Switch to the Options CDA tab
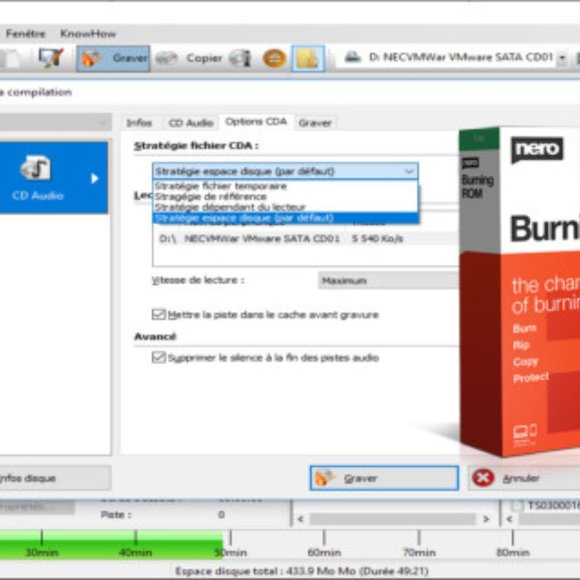 click(x=256, y=122)
